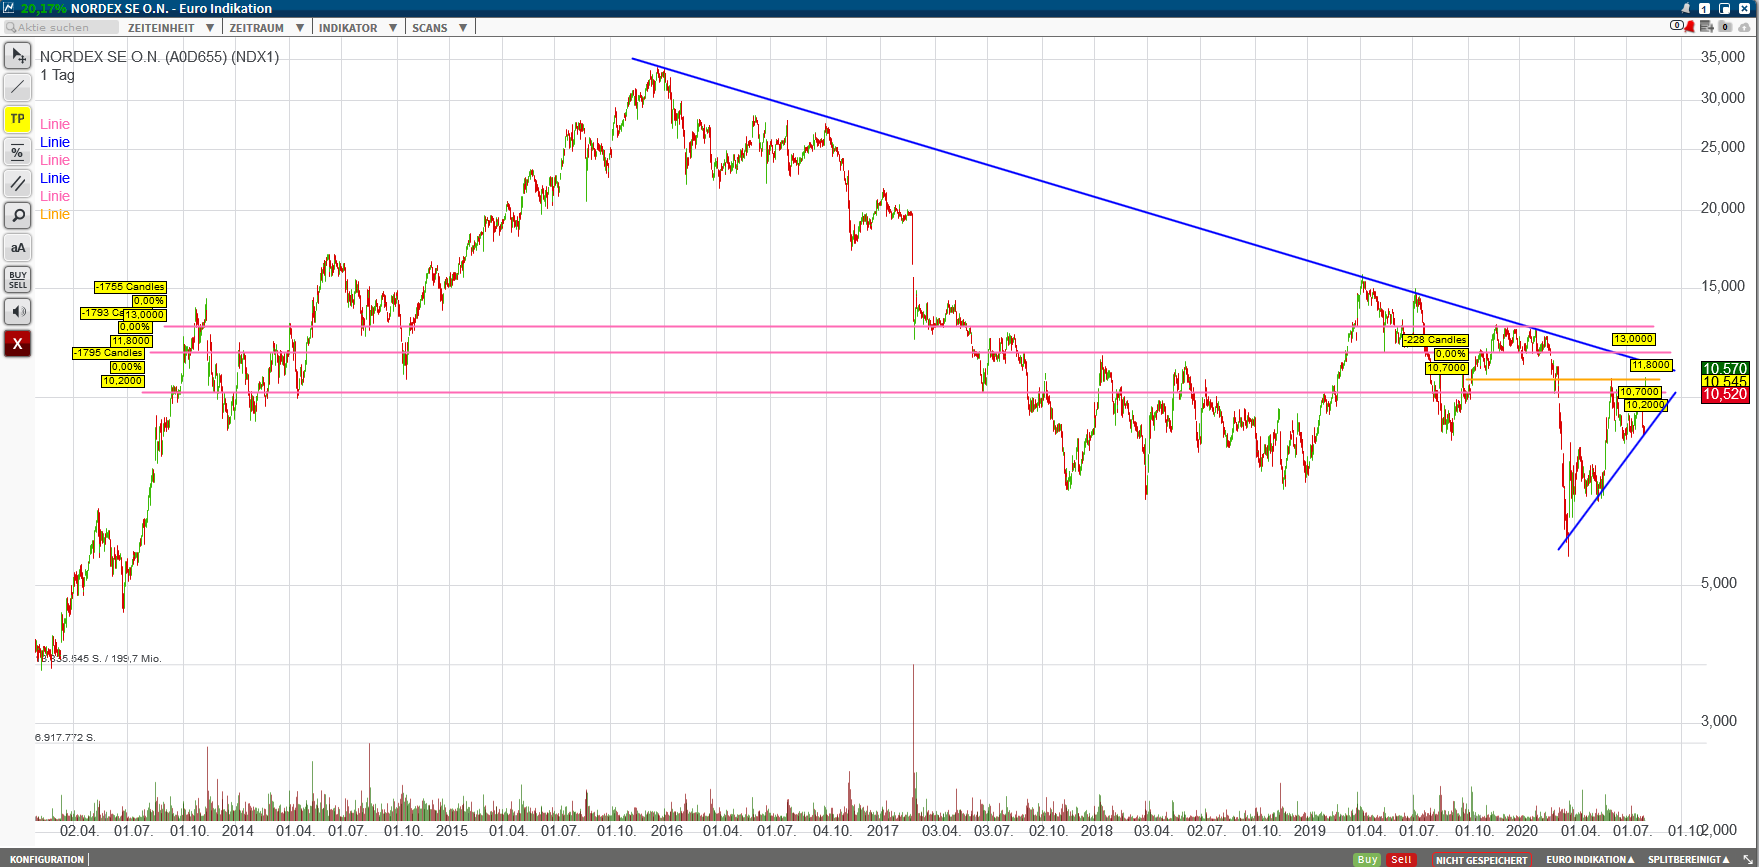Select the third Linie legend entry in pink

(55, 160)
